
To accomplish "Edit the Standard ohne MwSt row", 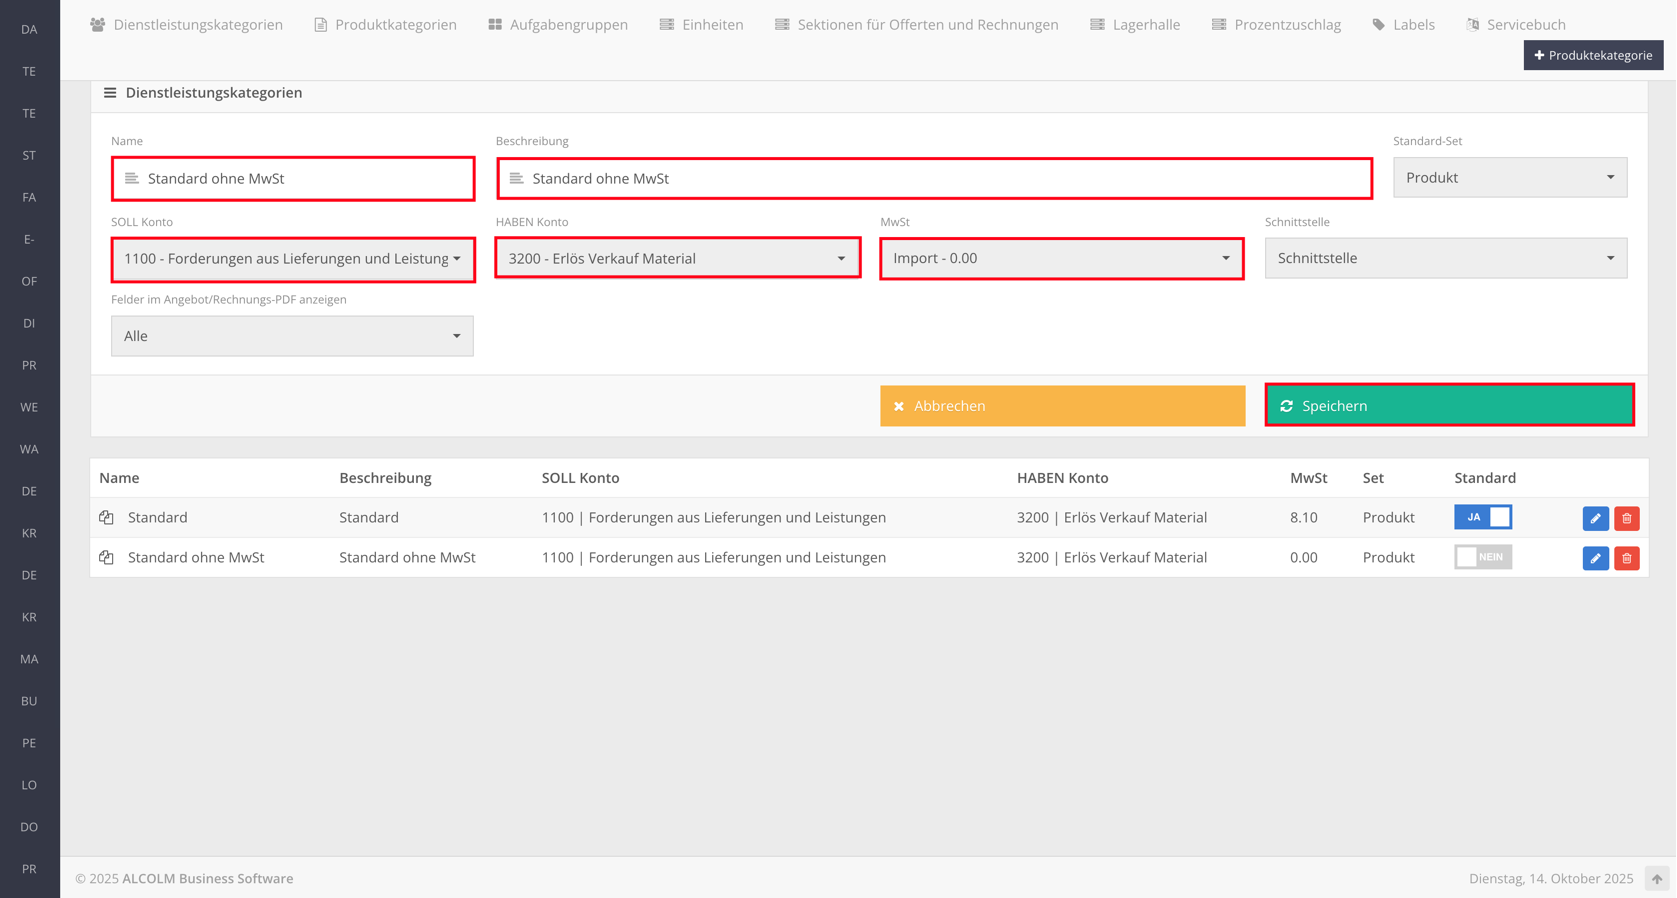I will [1595, 558].
